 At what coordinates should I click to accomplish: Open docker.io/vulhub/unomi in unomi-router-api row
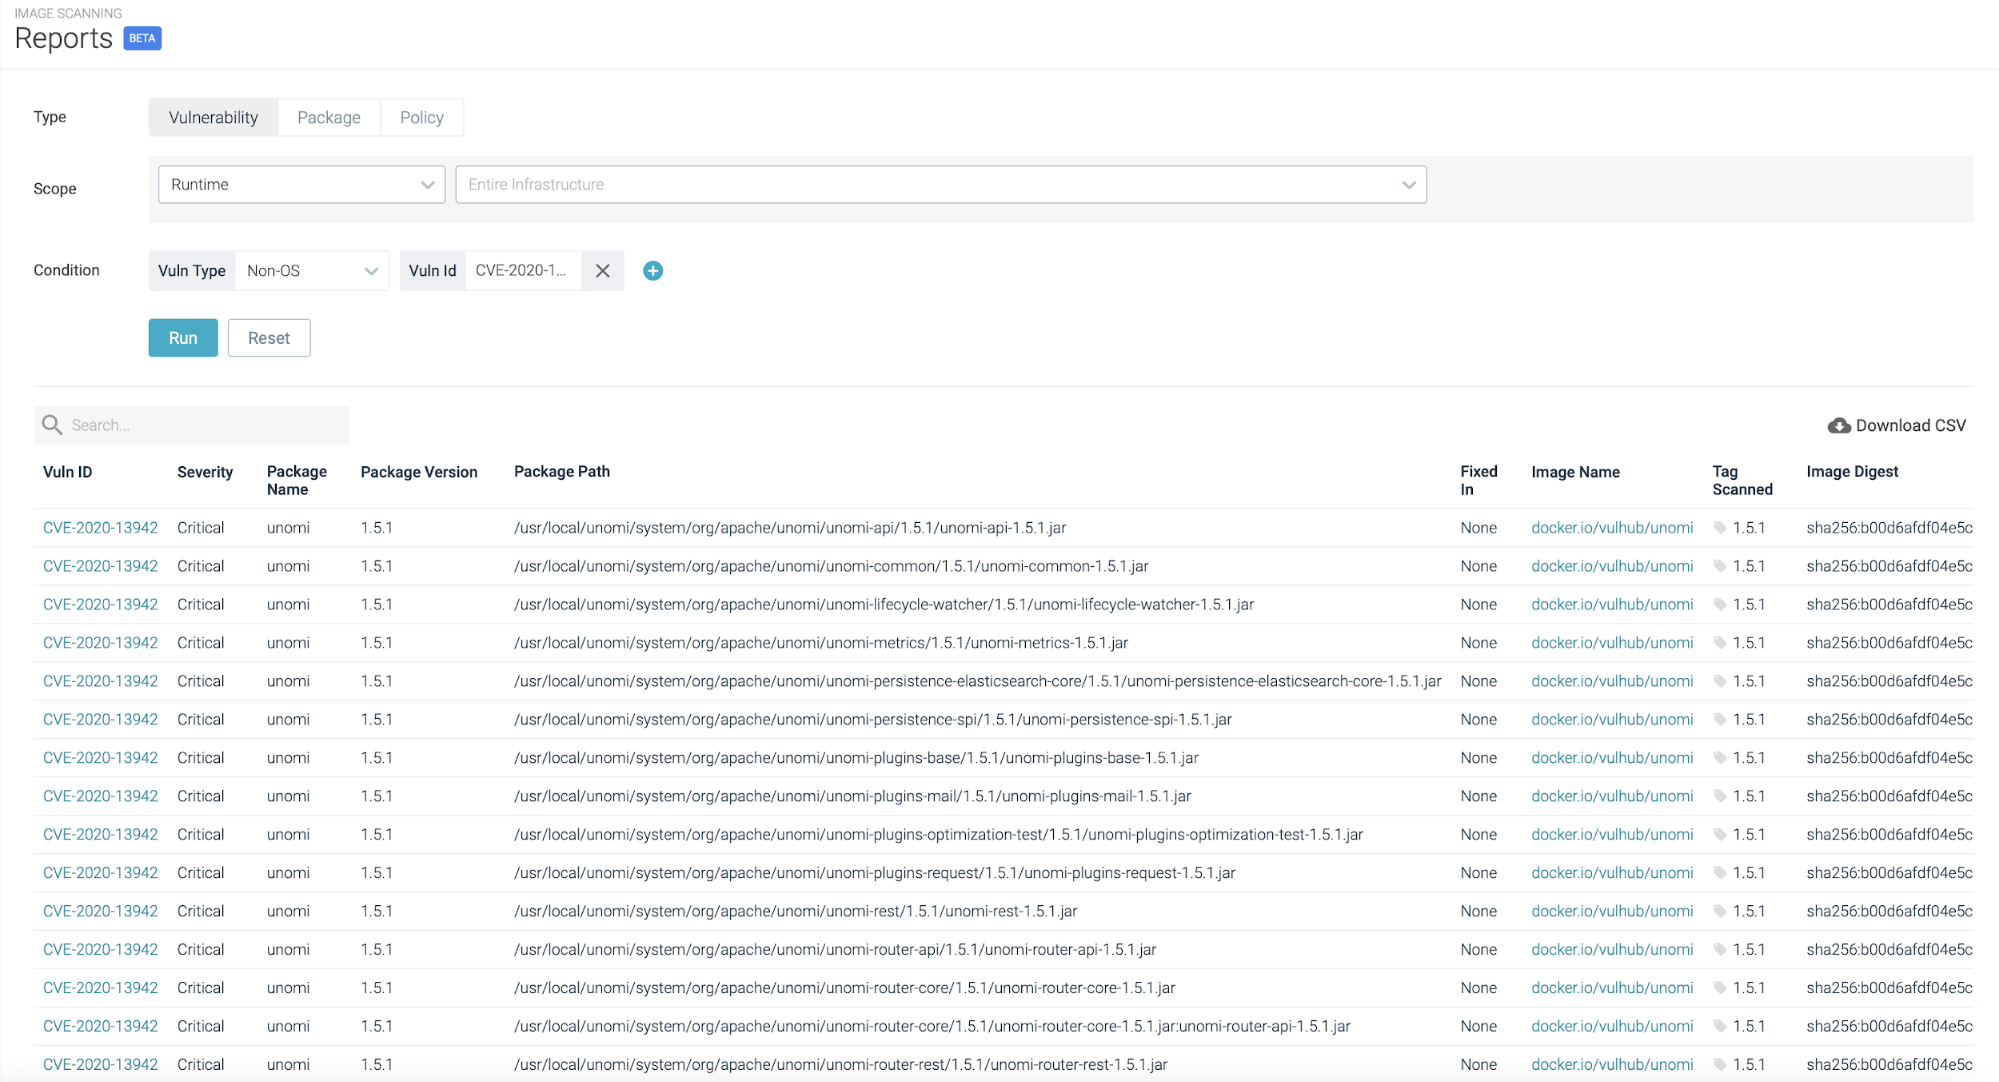click(1612, 950)
